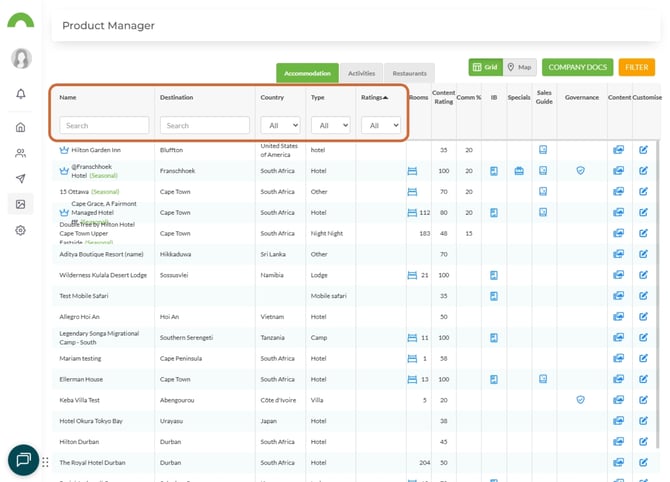Go to the home icon in sidebar

pyautogui.click(x=21, y=127)
